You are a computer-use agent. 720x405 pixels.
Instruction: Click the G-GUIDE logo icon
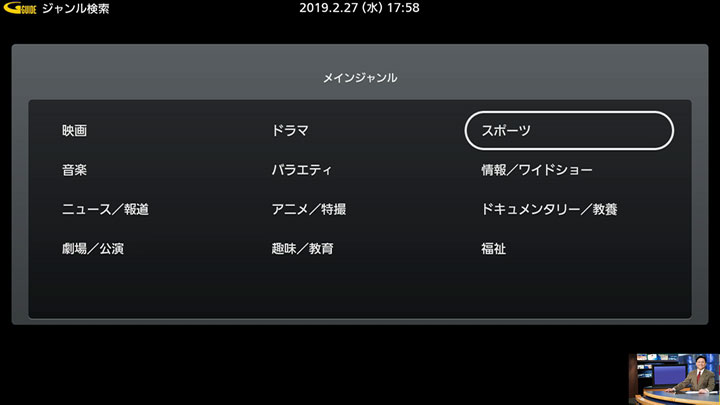pyautogui.click(x=20, y=8)
